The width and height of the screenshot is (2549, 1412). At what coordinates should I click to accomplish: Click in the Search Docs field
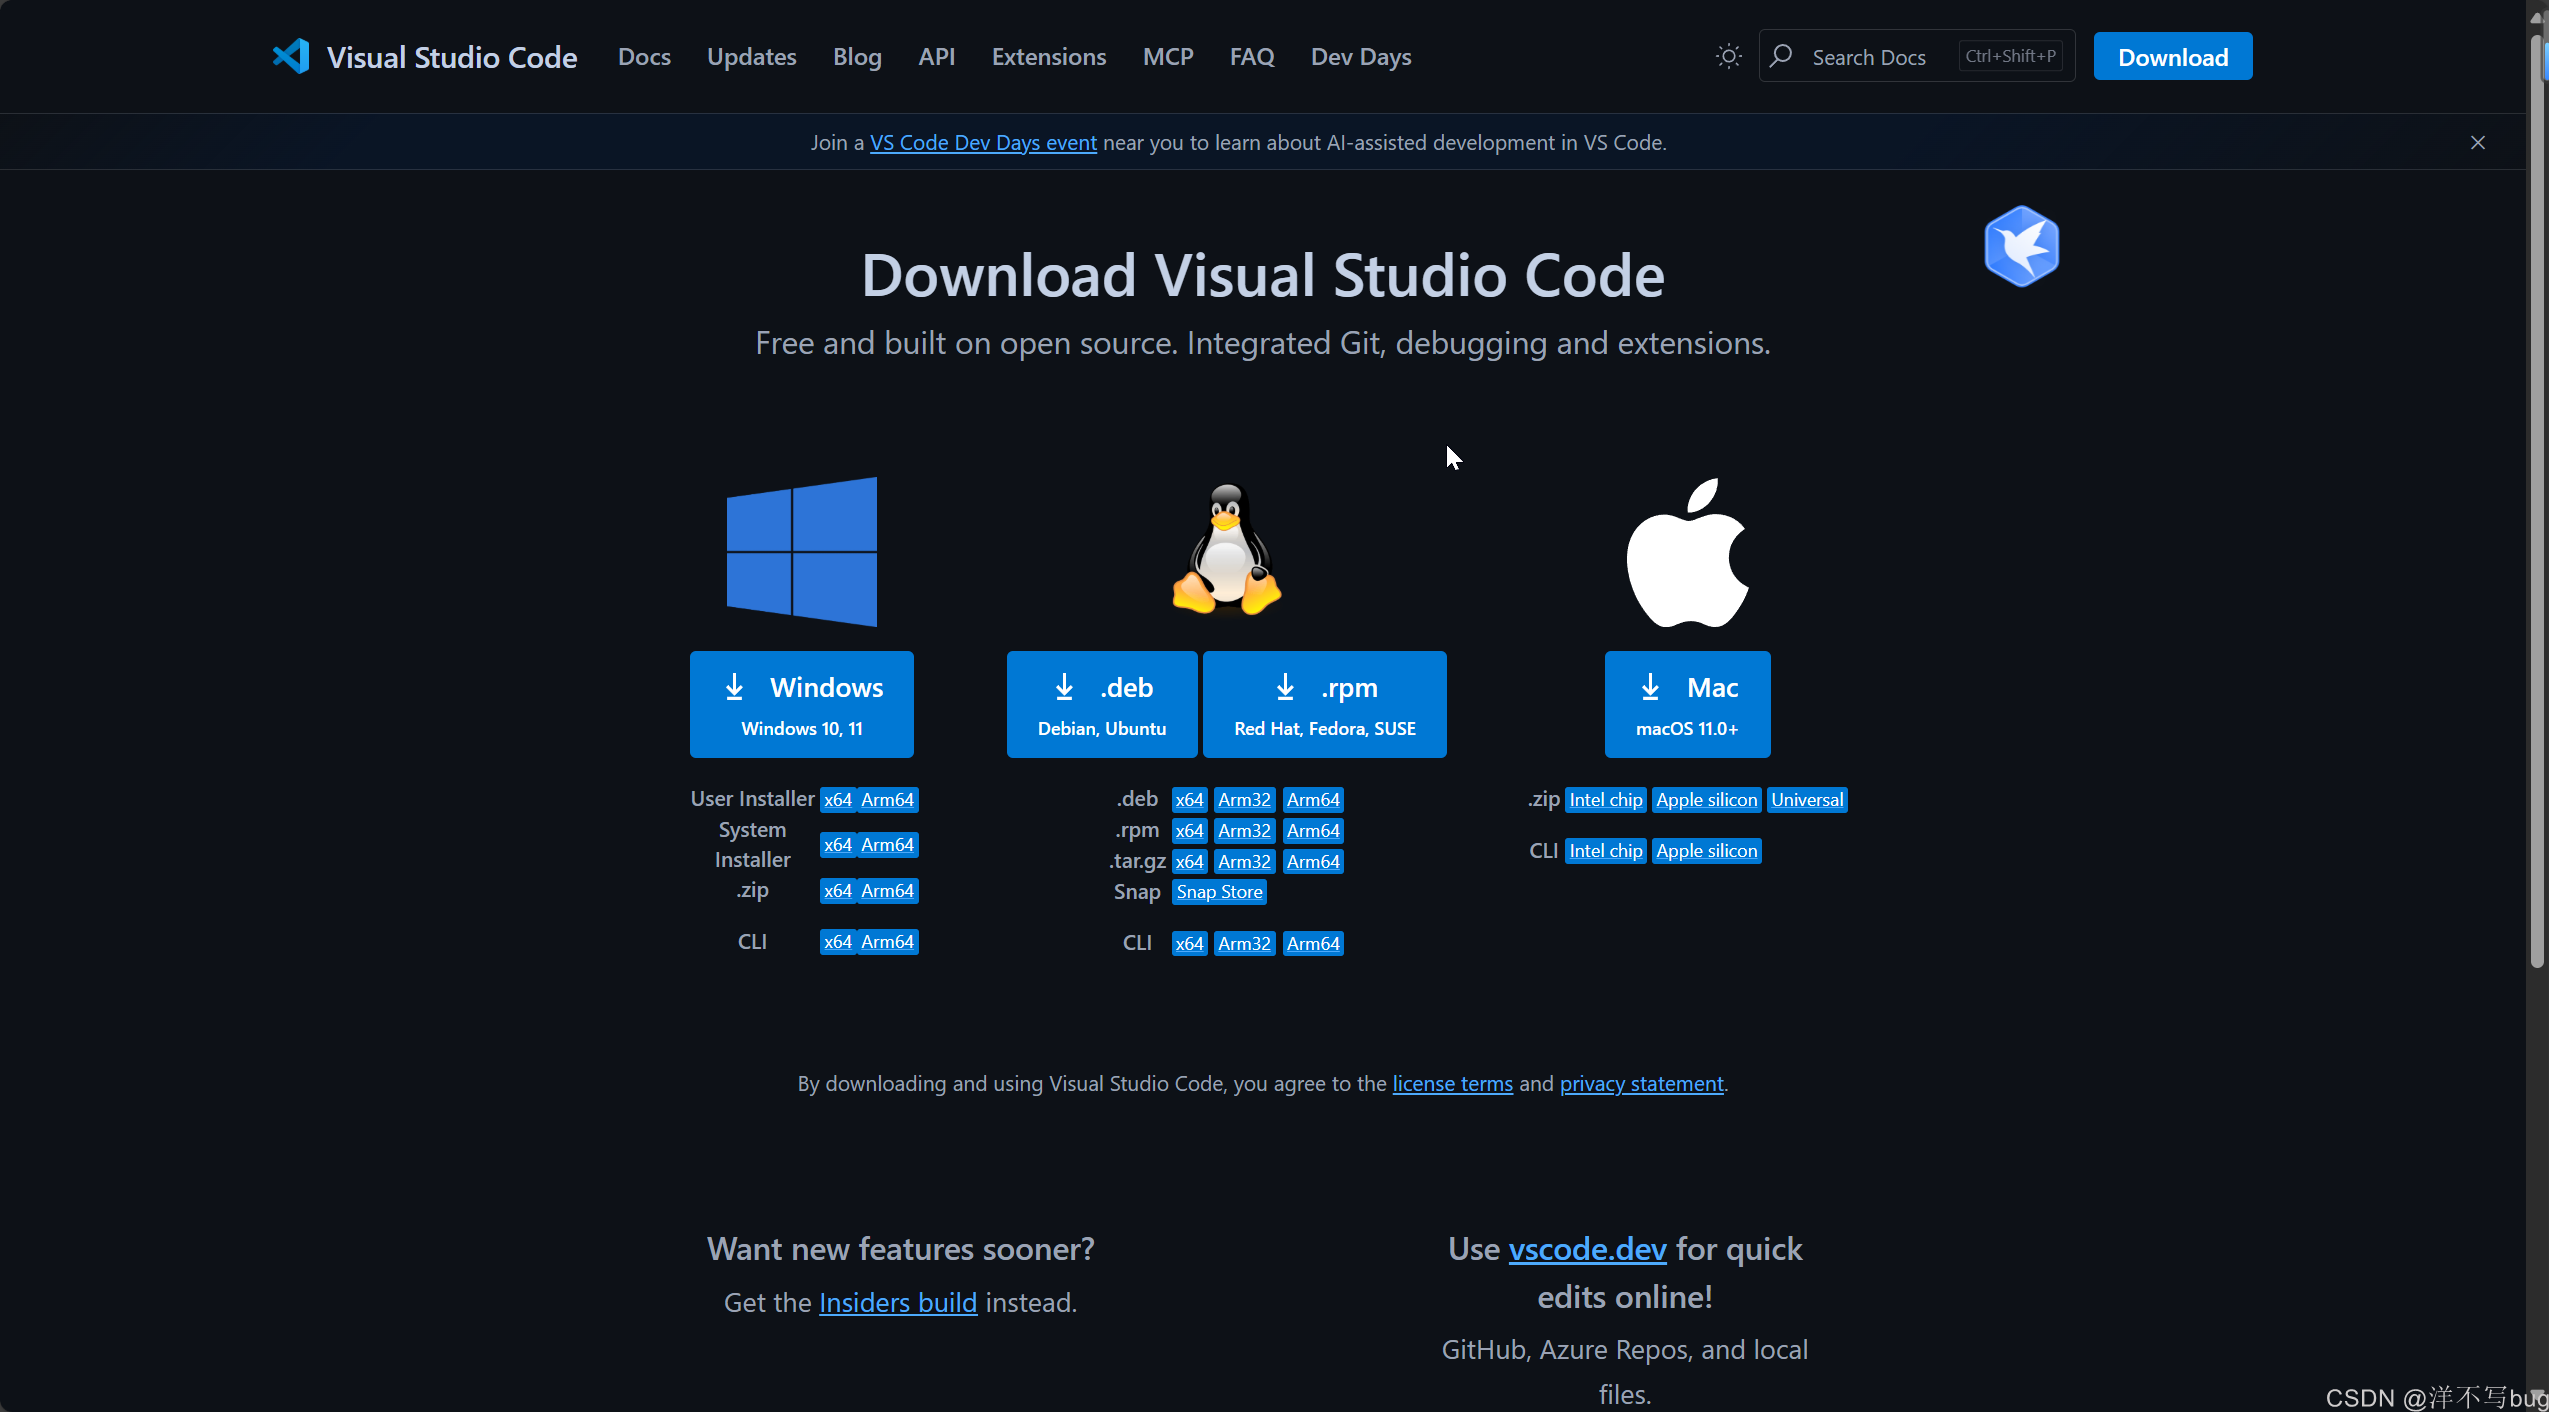coord(1880,57)
